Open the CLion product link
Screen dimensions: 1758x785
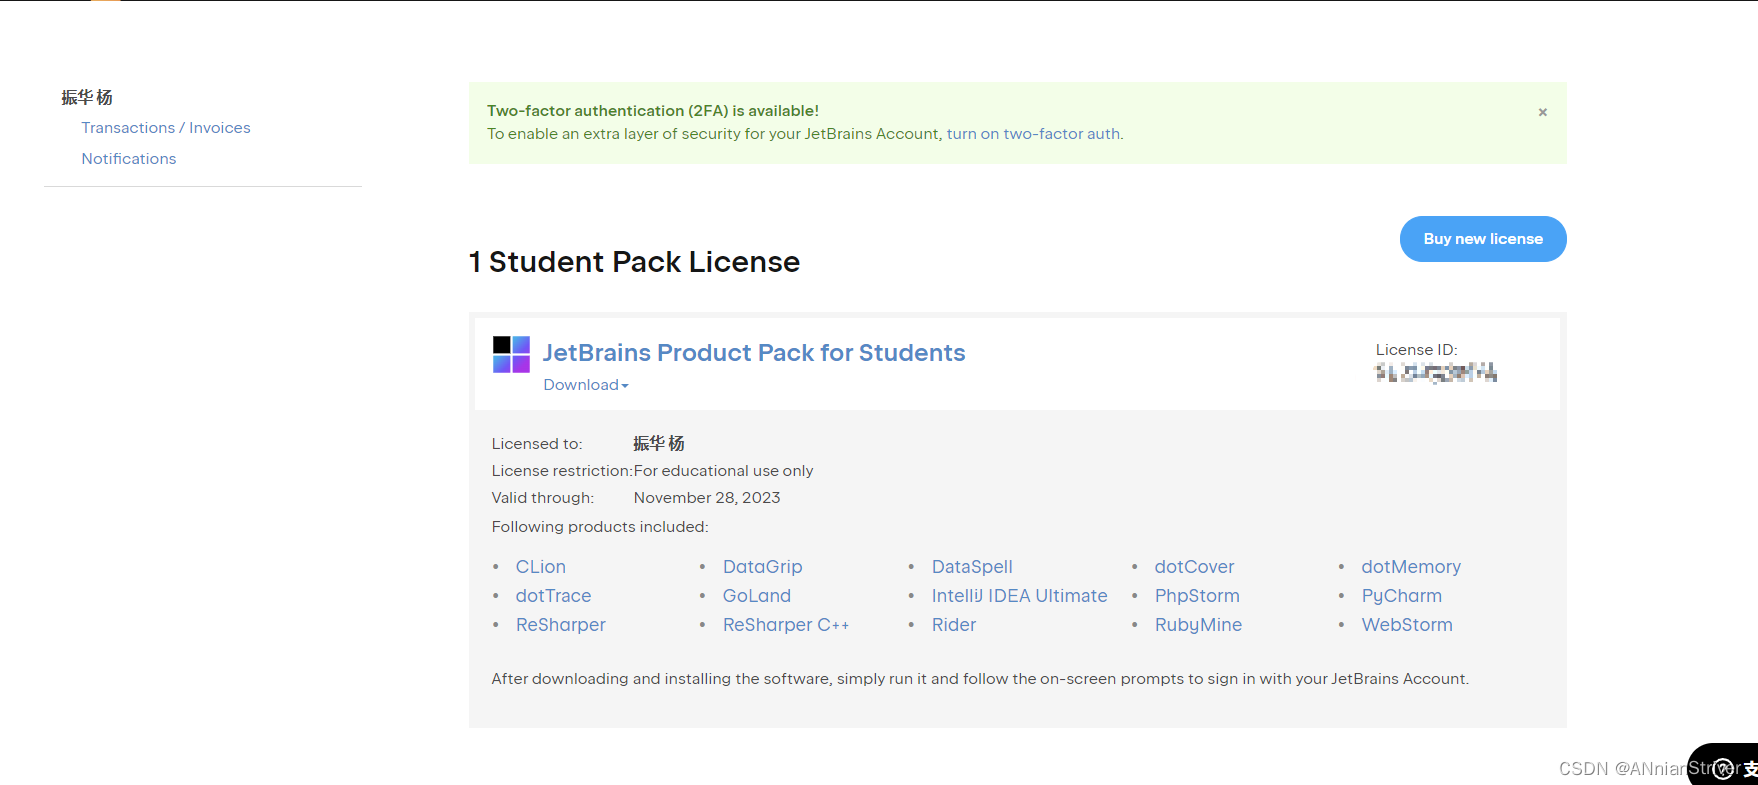[541, 567]
